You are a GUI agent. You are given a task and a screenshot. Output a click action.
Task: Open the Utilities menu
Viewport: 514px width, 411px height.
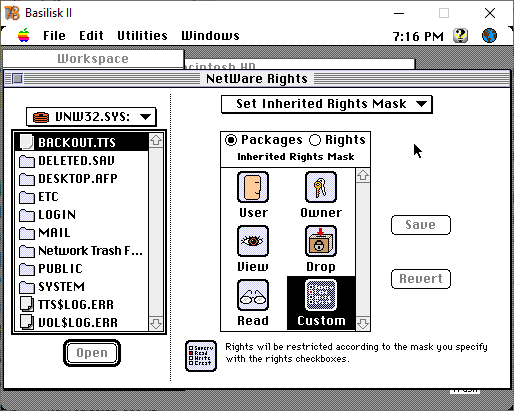(142, 35)
